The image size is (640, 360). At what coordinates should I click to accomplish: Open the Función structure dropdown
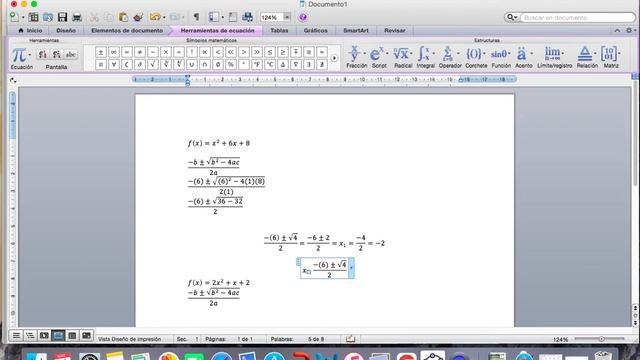point(501,57)
